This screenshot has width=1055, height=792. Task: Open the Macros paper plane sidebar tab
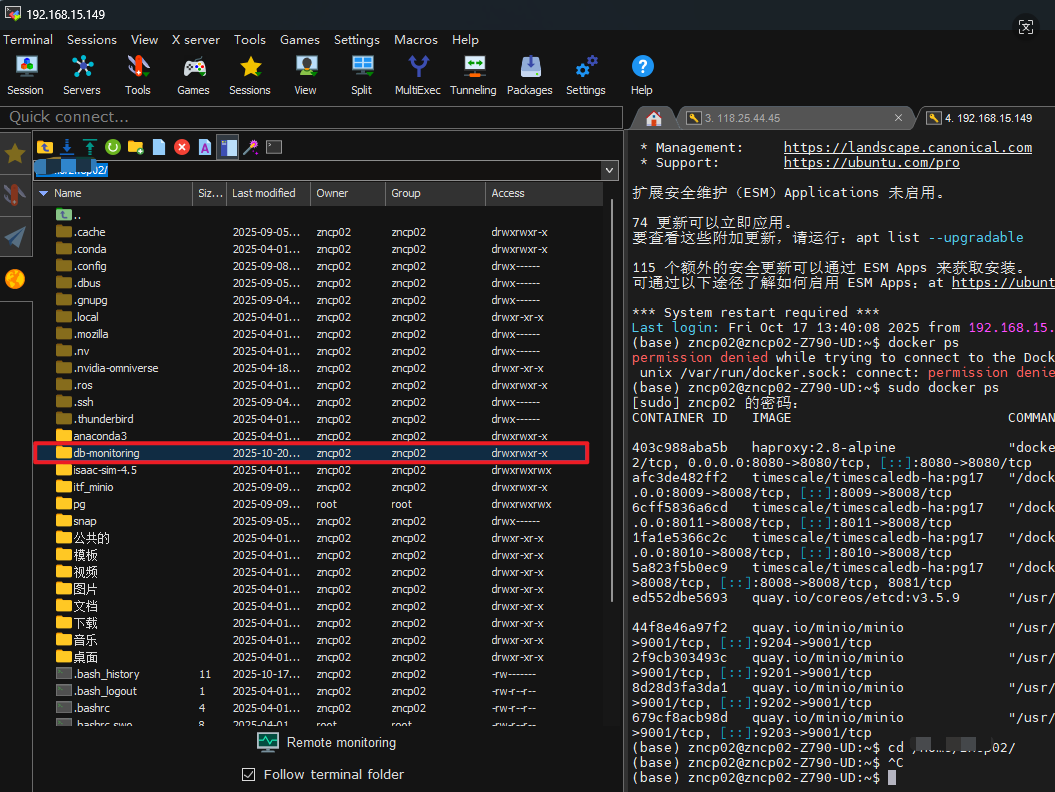(15, 237)
